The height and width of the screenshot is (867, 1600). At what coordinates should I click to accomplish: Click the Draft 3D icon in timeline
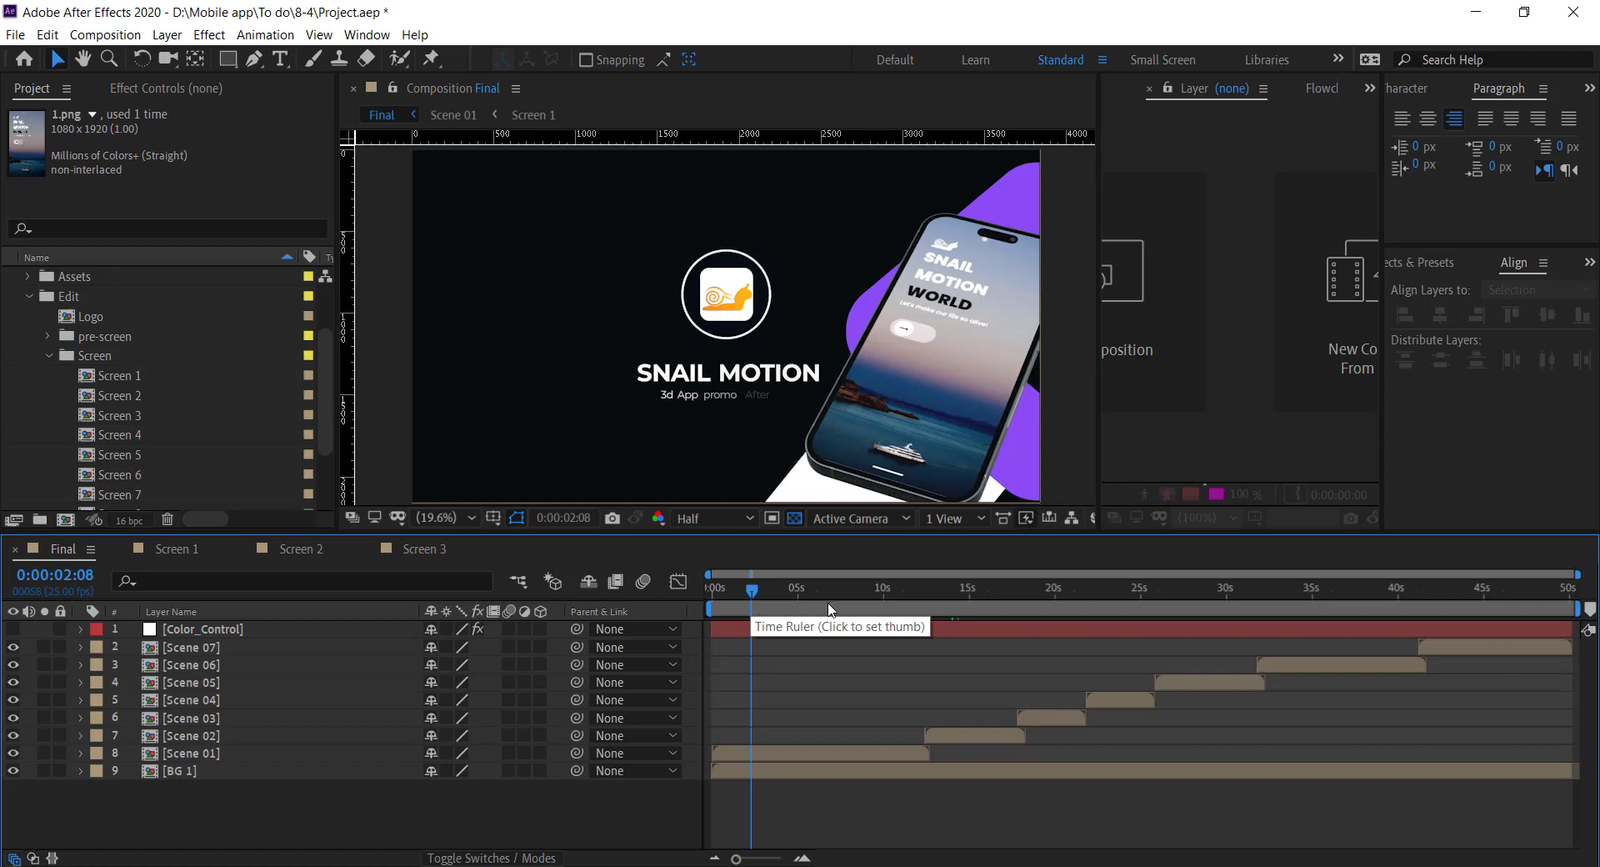pyautogui.click(x=552, y=581)
